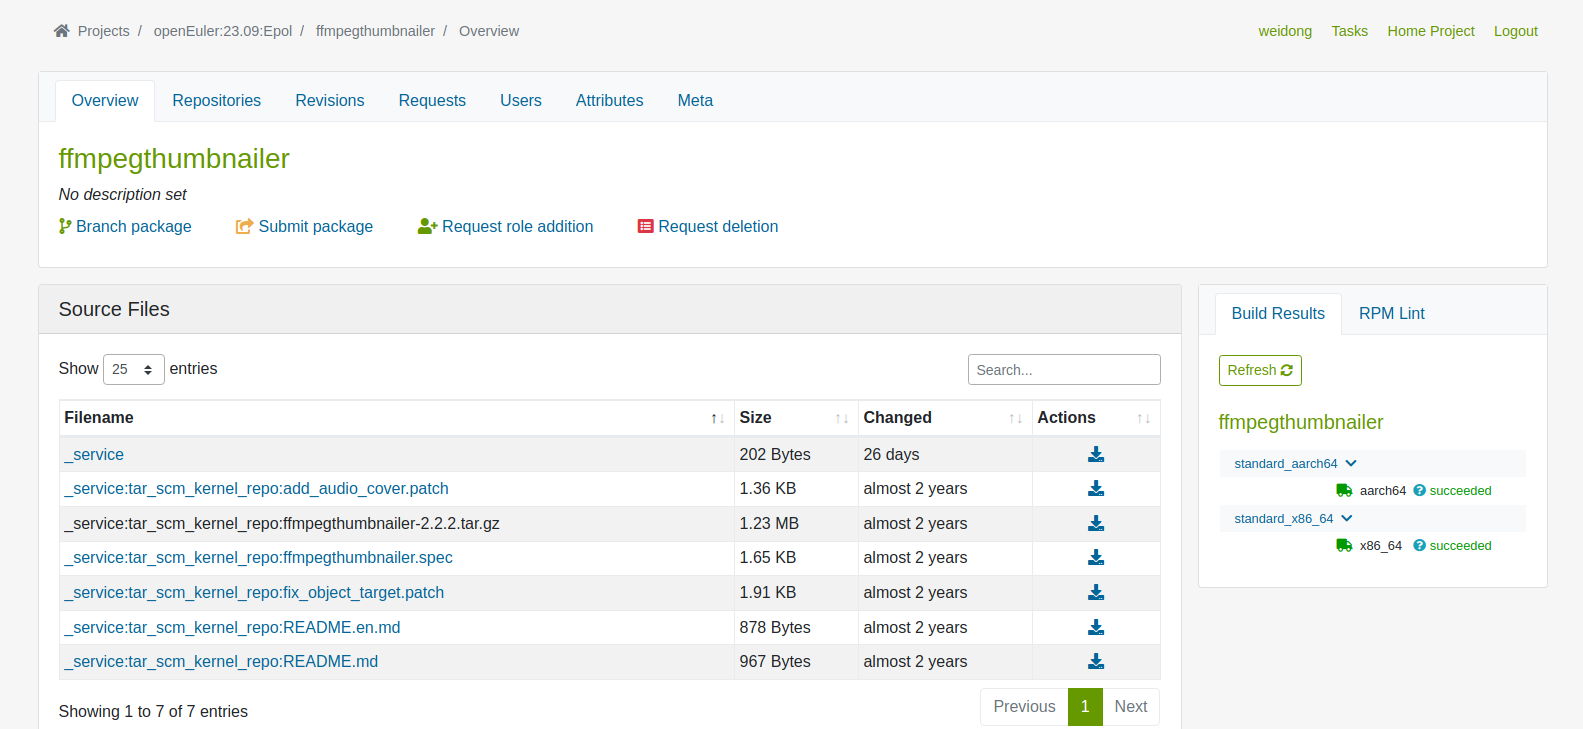Download ffmpegthumbnailer.spec file
The width and height of the screenshot is (1583, 729).
tap(1096, 558)
